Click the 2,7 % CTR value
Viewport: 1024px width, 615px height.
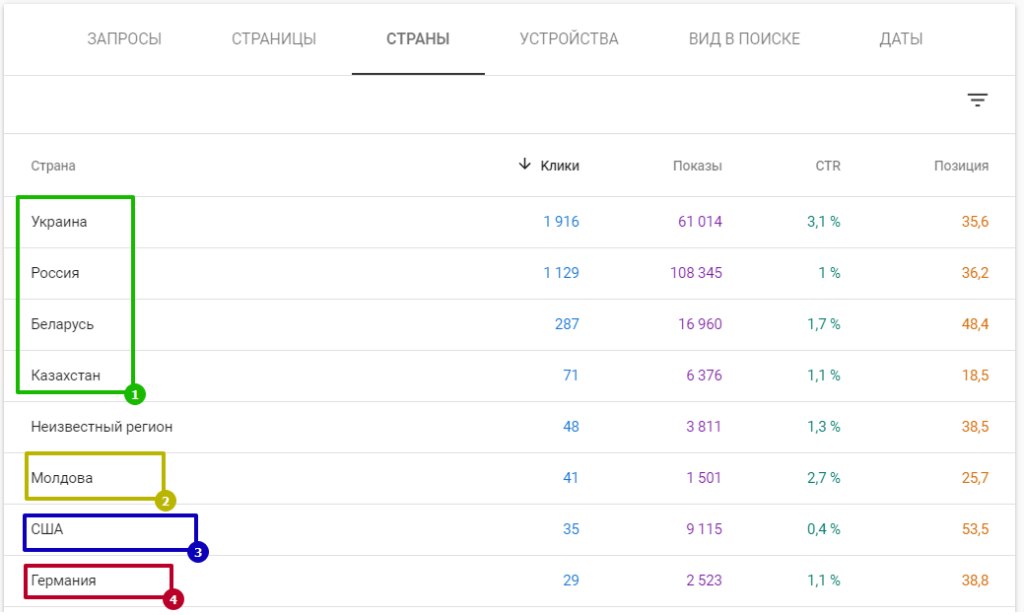(824, 478)
